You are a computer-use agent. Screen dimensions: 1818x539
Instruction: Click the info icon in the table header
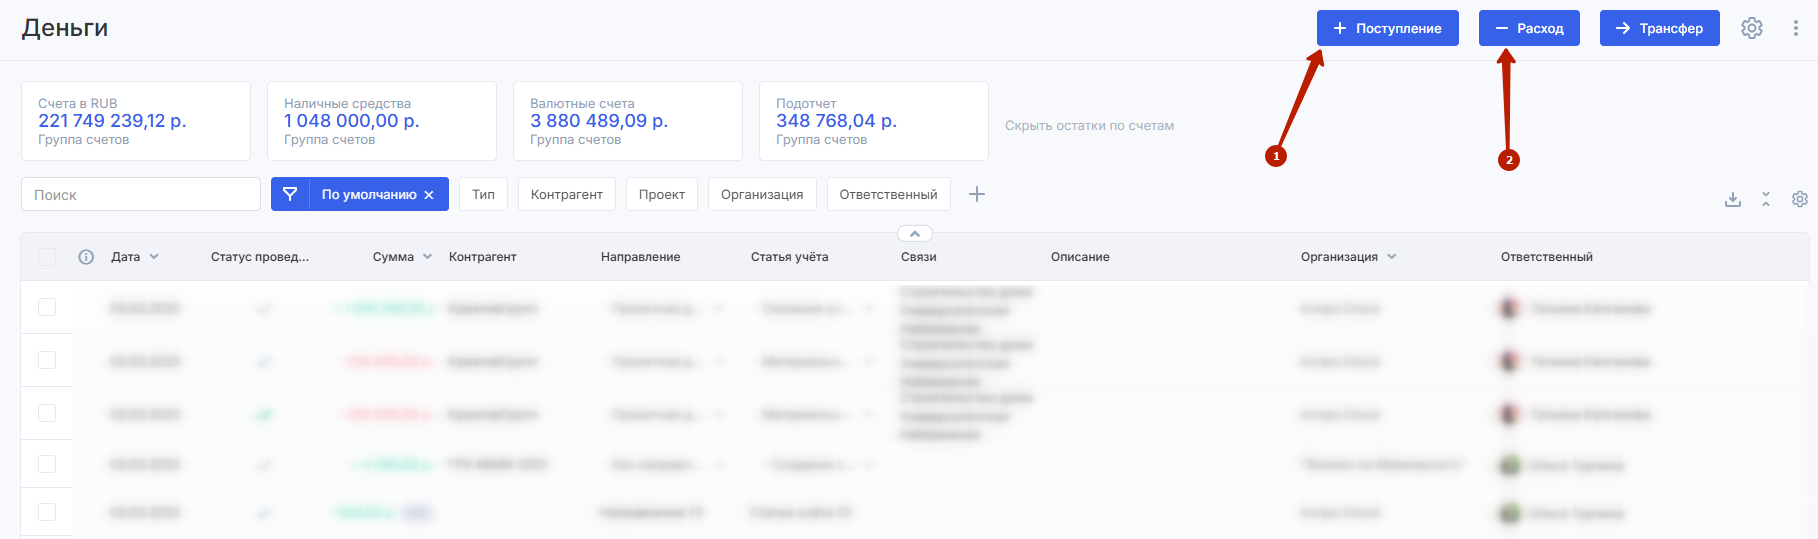click(x=86, y=257)
